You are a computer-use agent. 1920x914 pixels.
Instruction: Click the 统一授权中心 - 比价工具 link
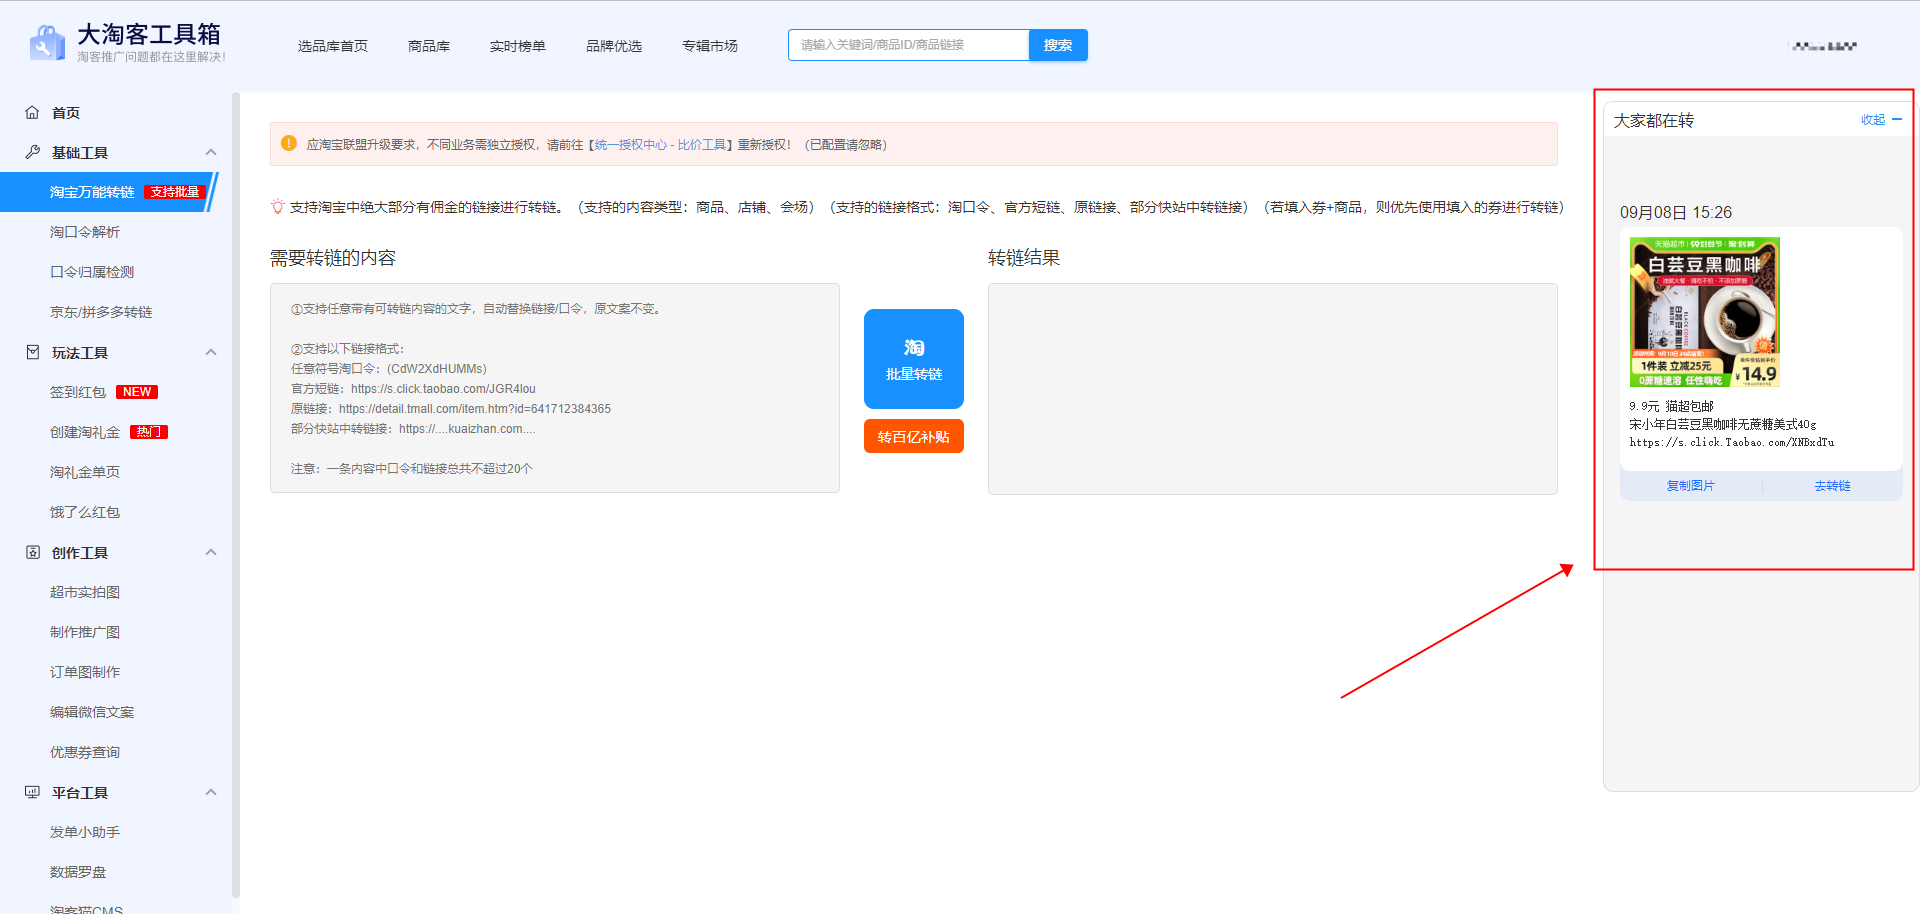[660, 145]
